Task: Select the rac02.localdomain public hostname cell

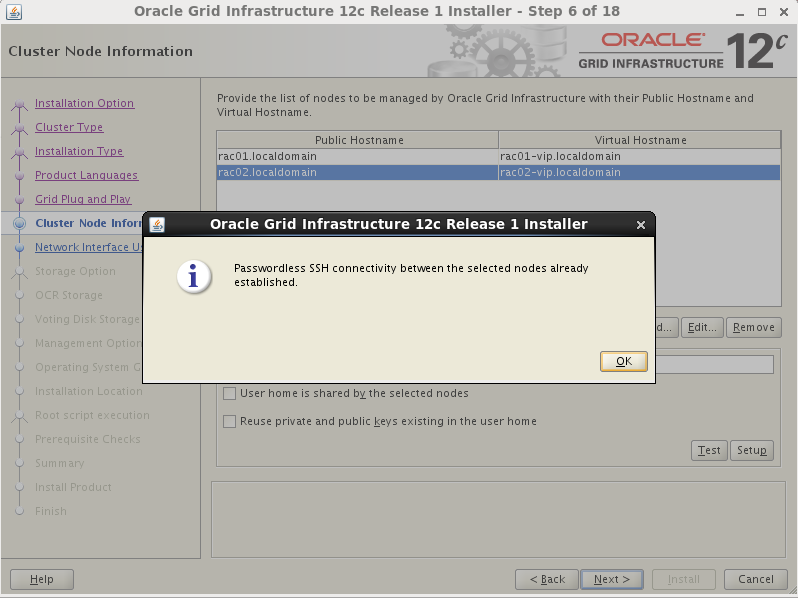Action: point(358,173)
